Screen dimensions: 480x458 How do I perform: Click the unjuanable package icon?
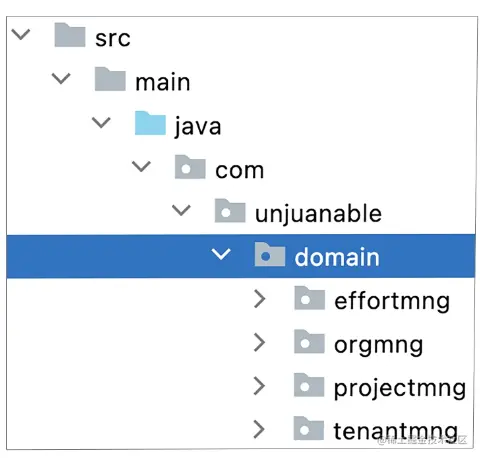tap(230, 211)
